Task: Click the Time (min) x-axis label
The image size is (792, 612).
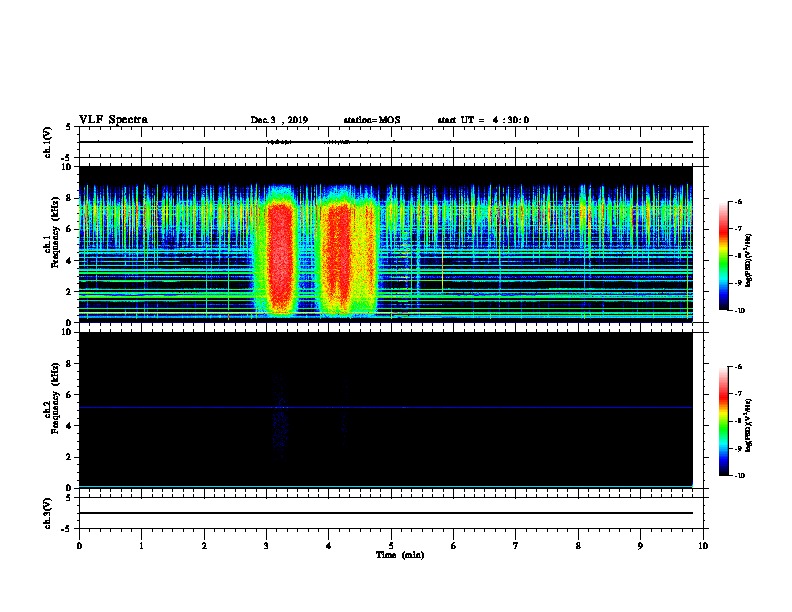Action: coord(400,555)
